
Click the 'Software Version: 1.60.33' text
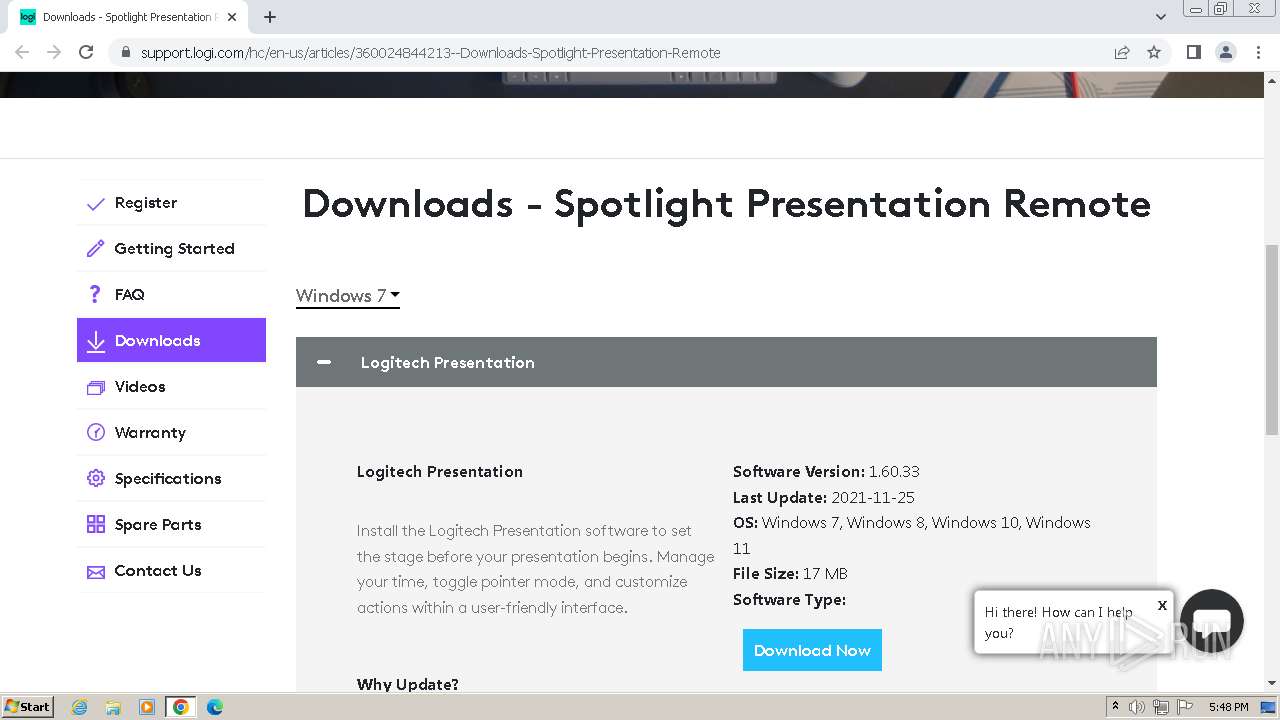pos(826,472)
